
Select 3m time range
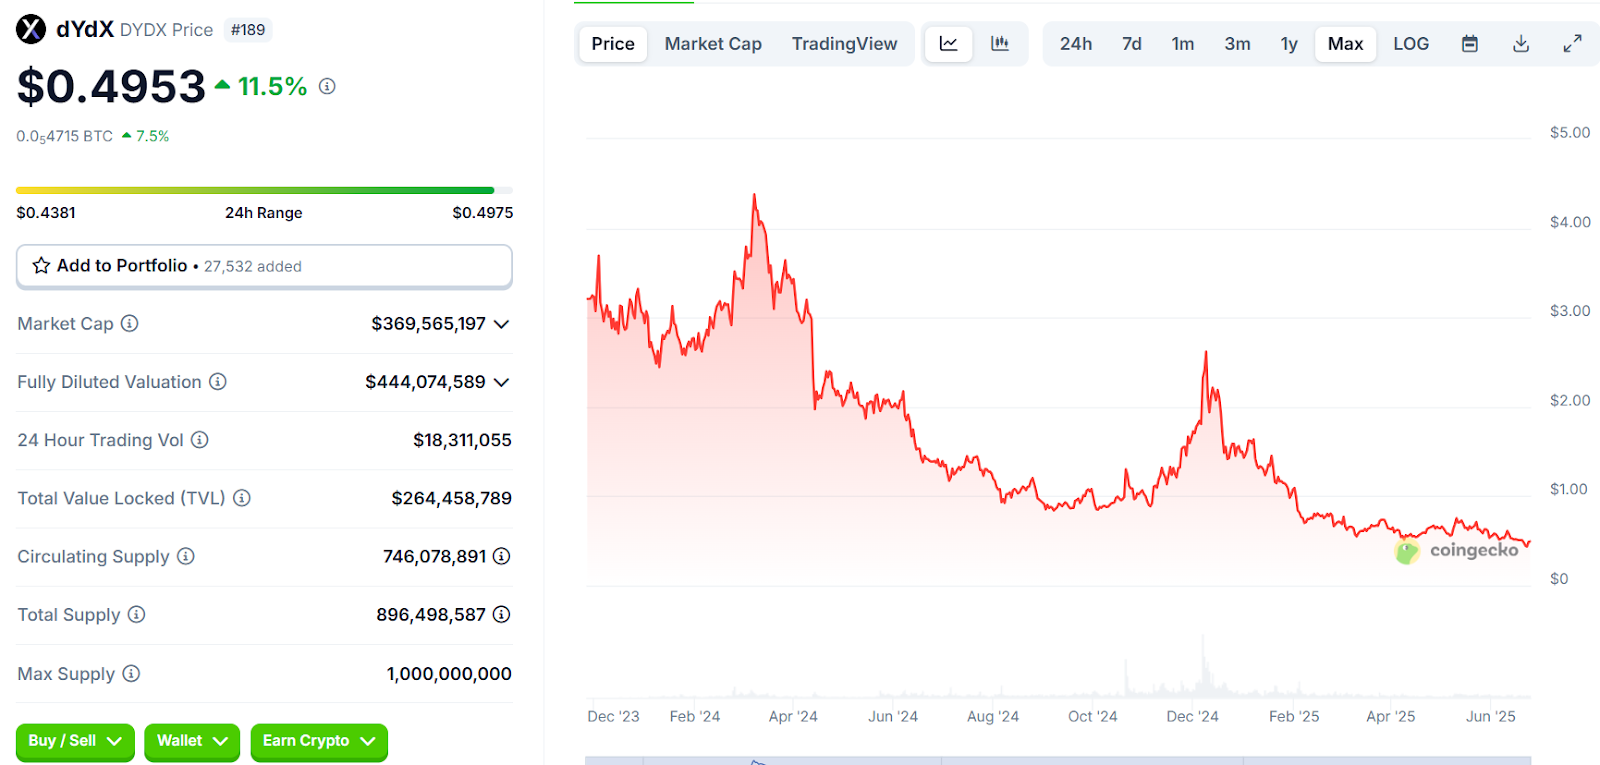[1238, 44]
